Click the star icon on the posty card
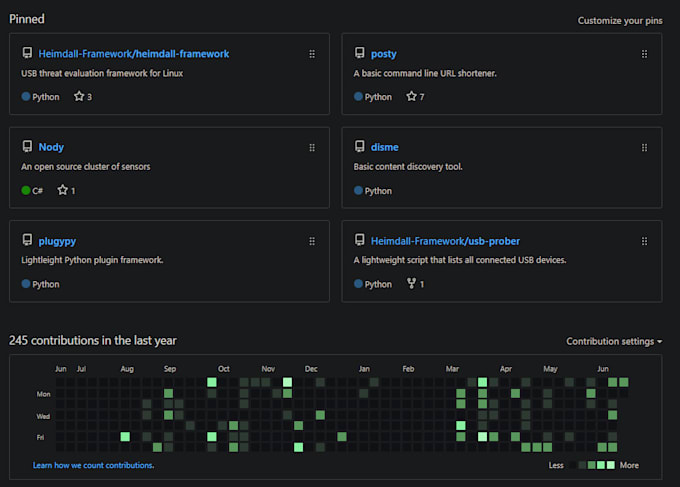 tap(411, 97)
